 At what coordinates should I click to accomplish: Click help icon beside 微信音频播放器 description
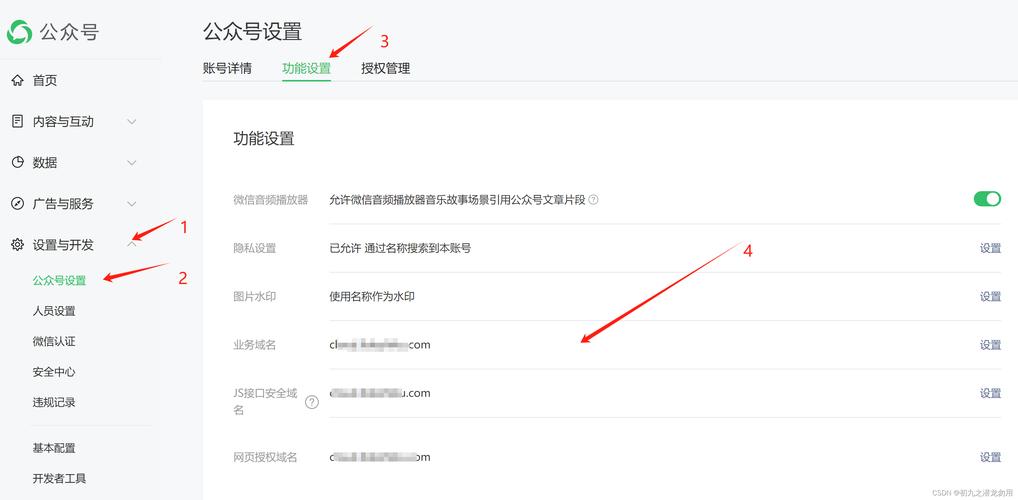593,200
